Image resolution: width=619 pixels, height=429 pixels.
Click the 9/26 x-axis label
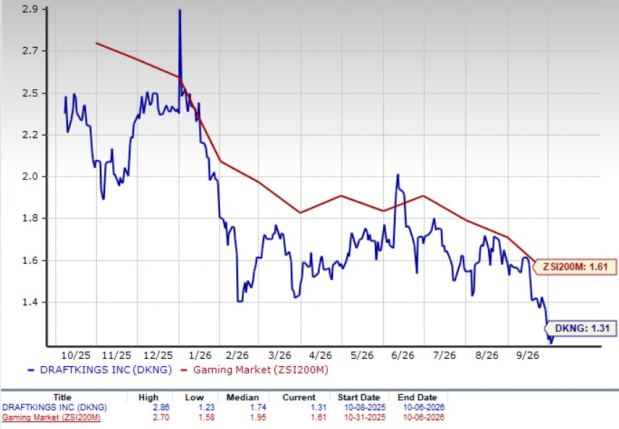click(528, 356)
